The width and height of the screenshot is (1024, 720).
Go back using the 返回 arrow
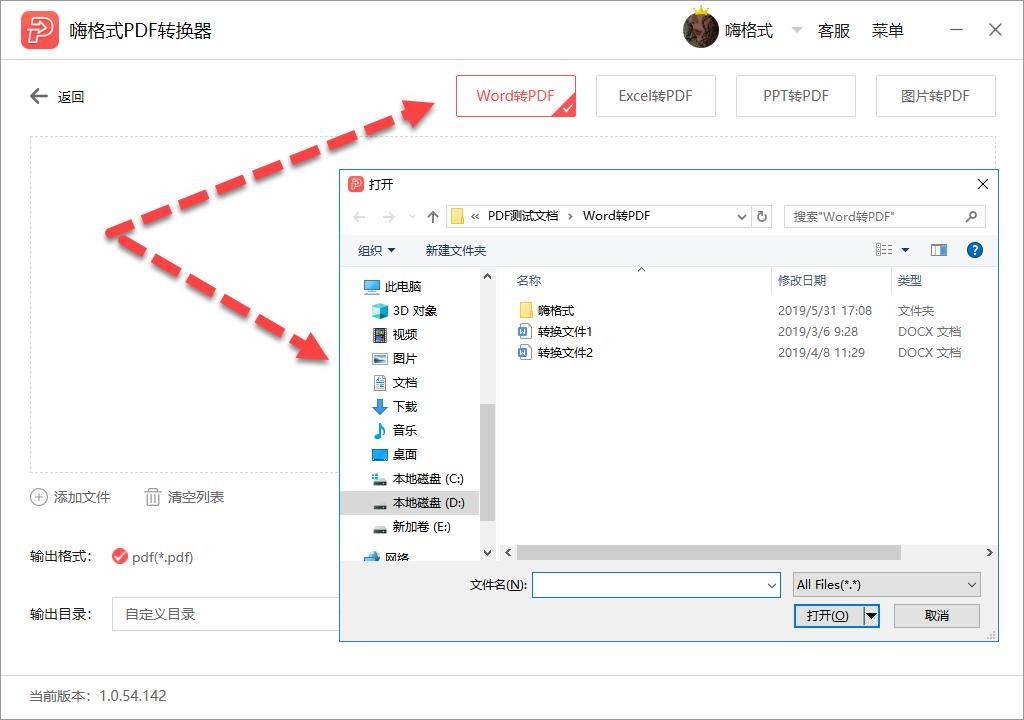click(x=39, y=96)
